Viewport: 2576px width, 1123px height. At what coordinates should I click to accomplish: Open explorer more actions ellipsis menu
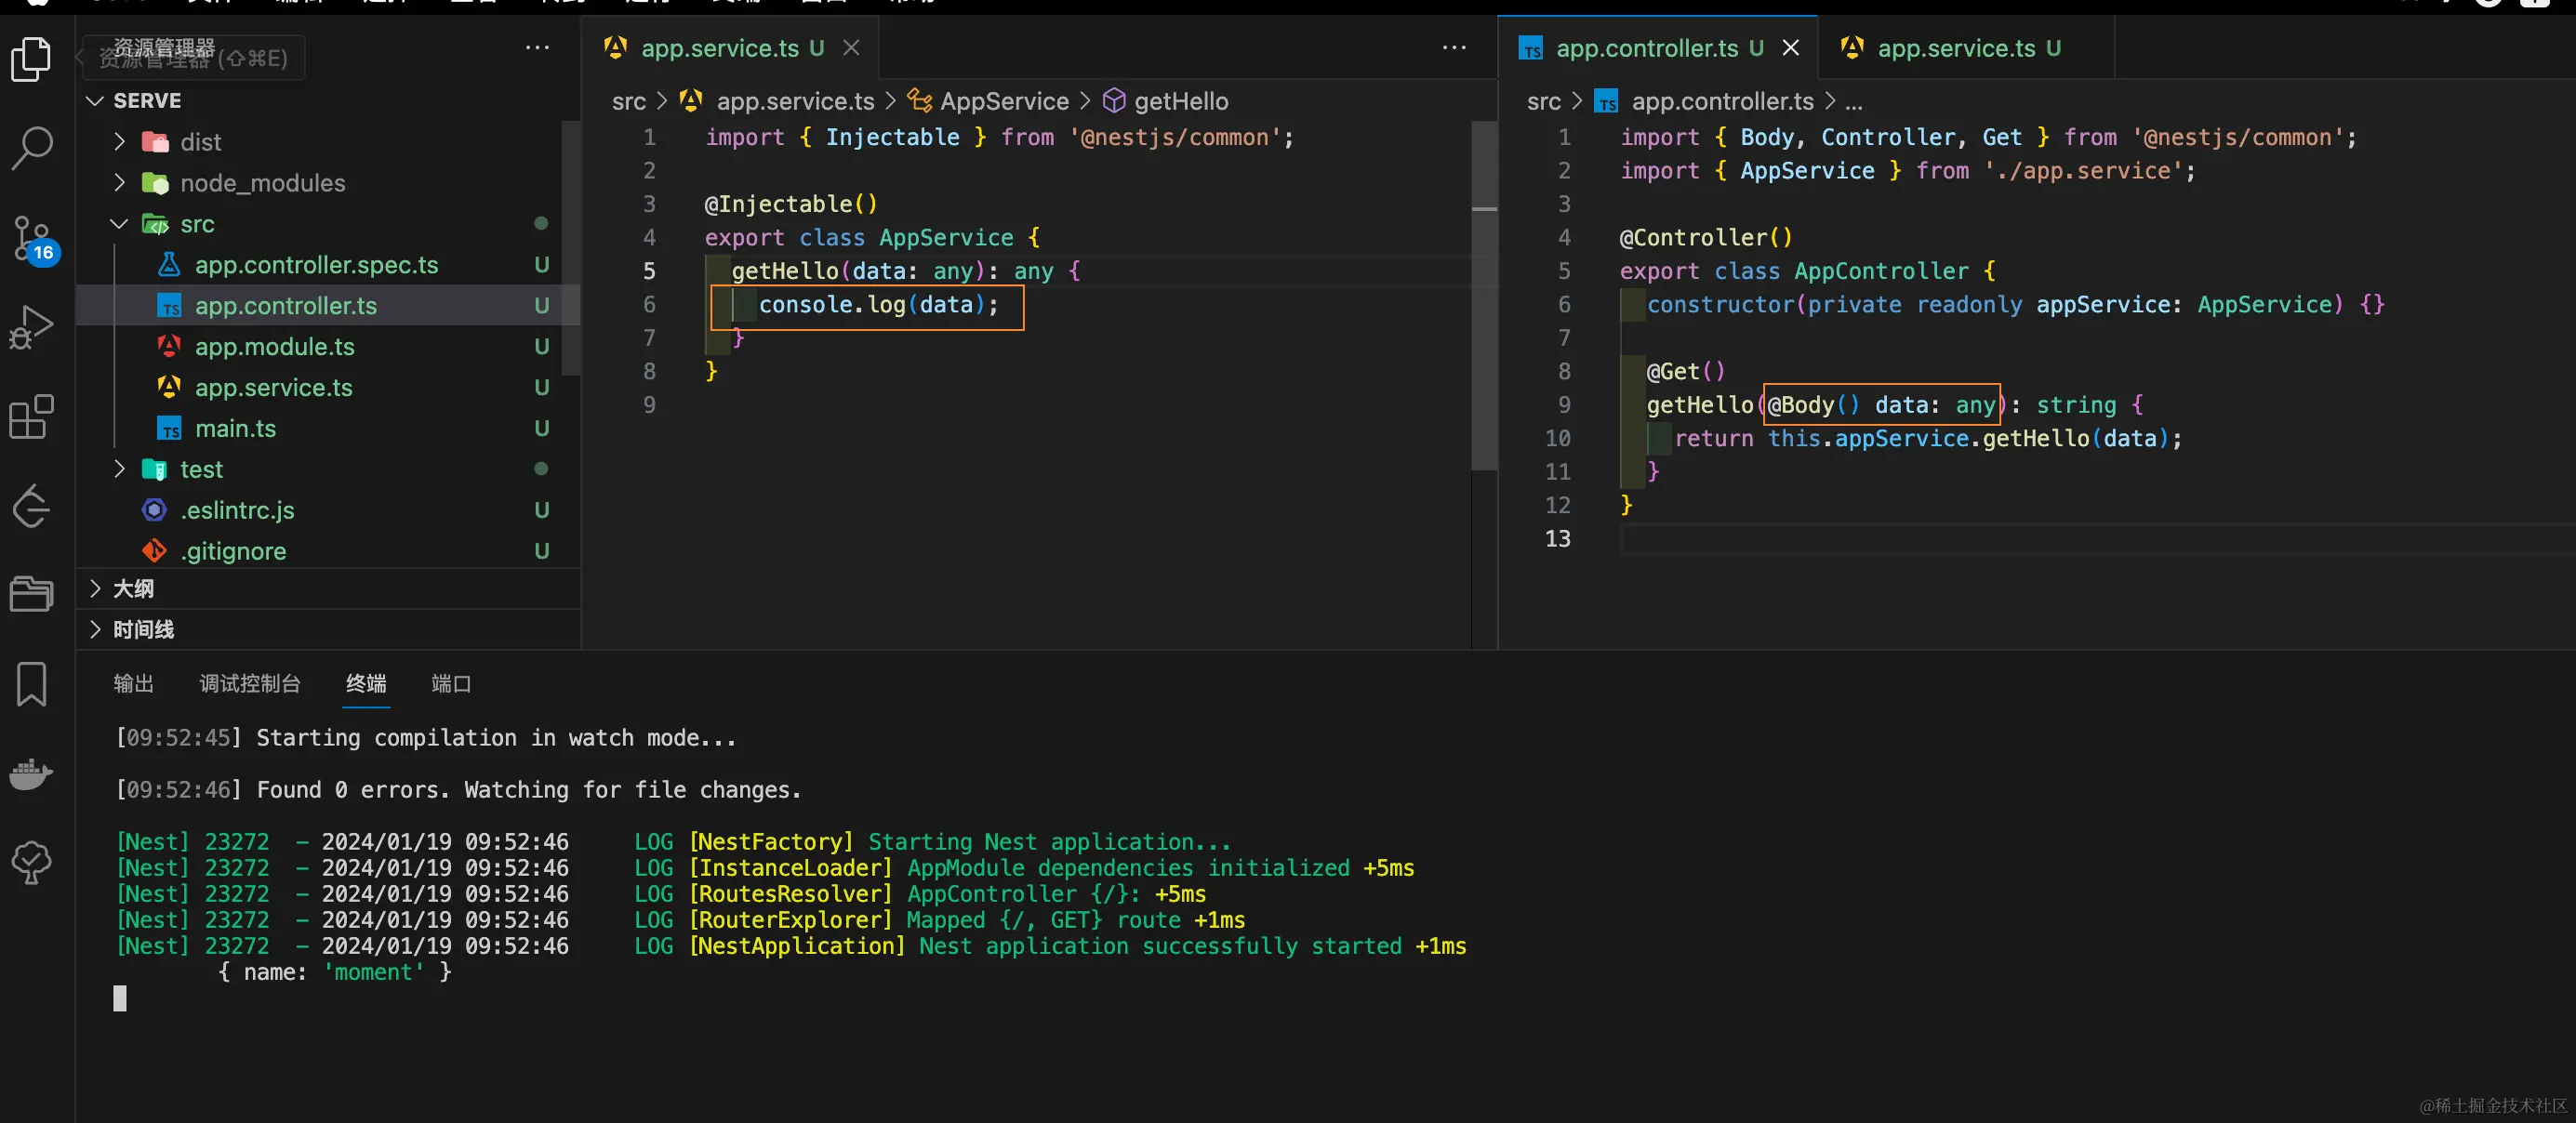pos(537,48)
